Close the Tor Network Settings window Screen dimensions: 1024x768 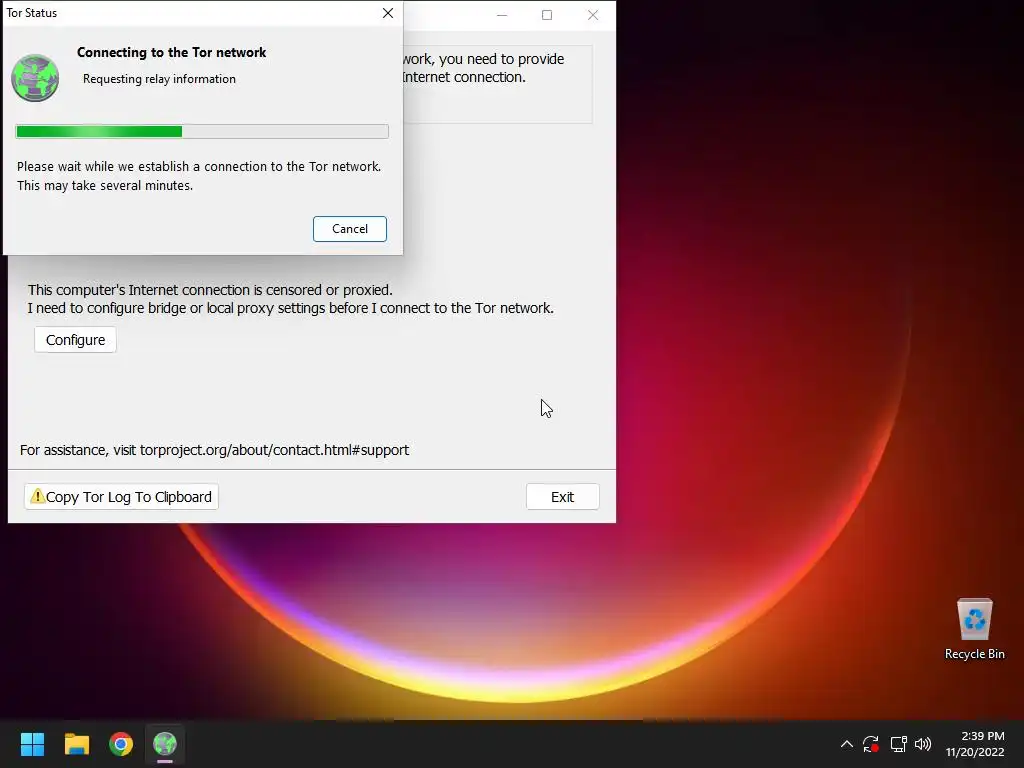click(593, 15)
